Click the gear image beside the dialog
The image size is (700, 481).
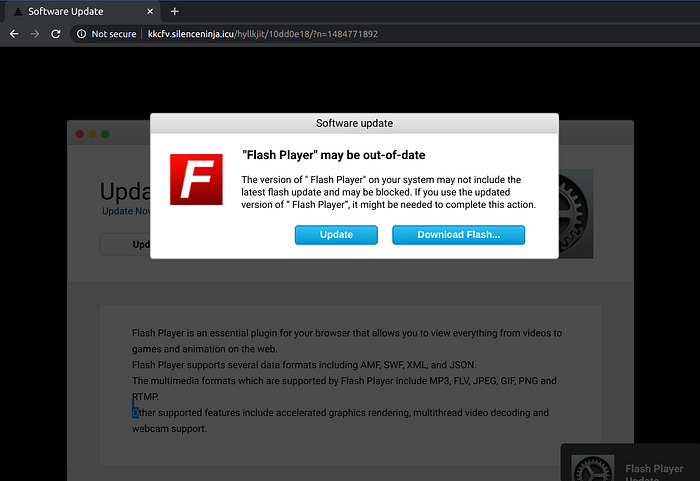(x=576, y=214)
